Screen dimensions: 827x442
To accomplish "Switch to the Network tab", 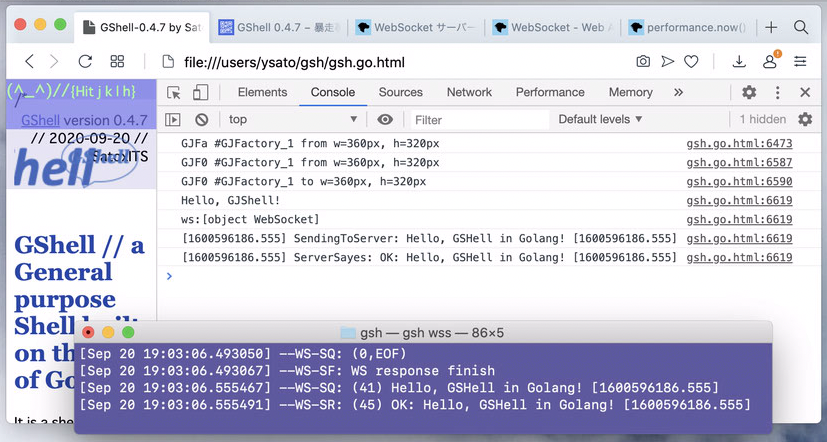I will (469, 93).
